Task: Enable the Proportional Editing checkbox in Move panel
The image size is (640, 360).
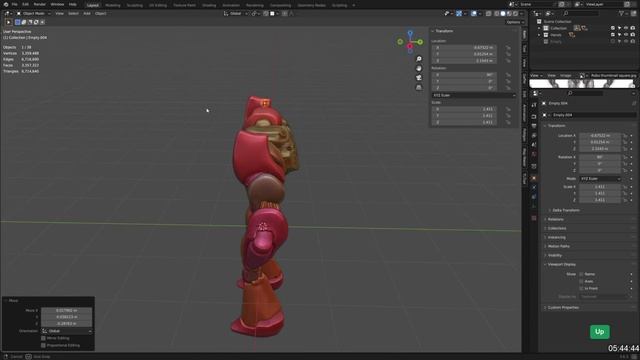Action: (x=43, y=345)
